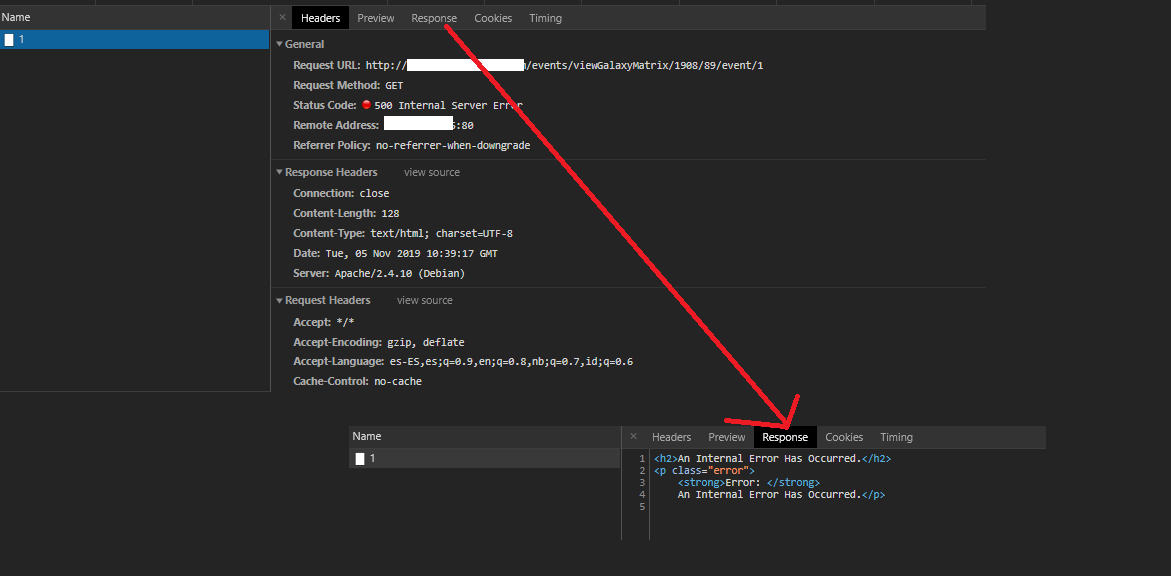Switch to Headers tab in lower panel
The height and width of the screenshot is (576, 1171).
671,437
